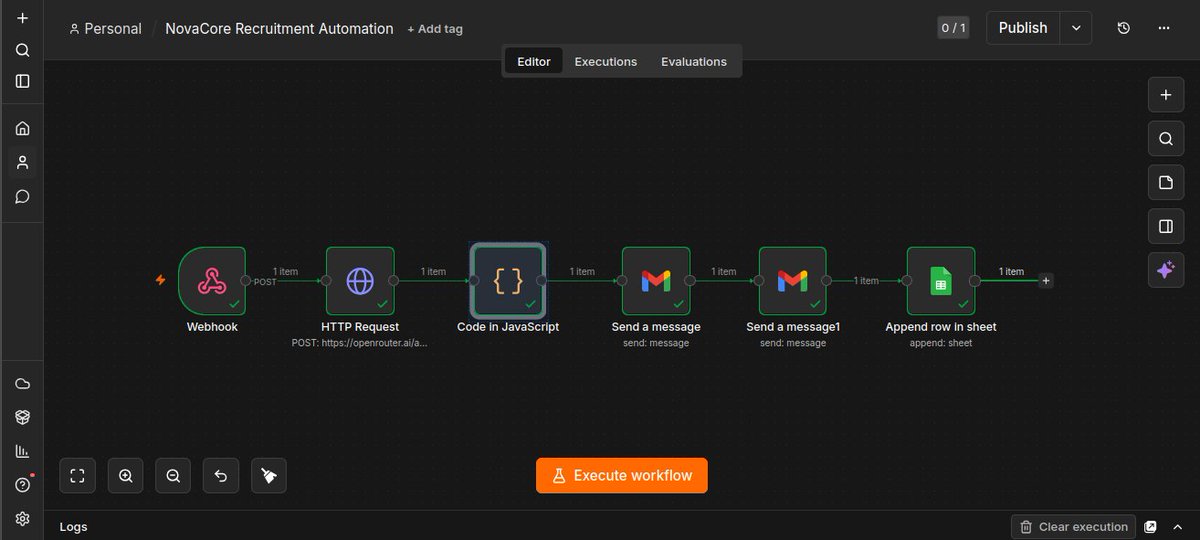Click the Webhook node output connector dot
The image size is (1200, 540).
(x=246, y=281)
